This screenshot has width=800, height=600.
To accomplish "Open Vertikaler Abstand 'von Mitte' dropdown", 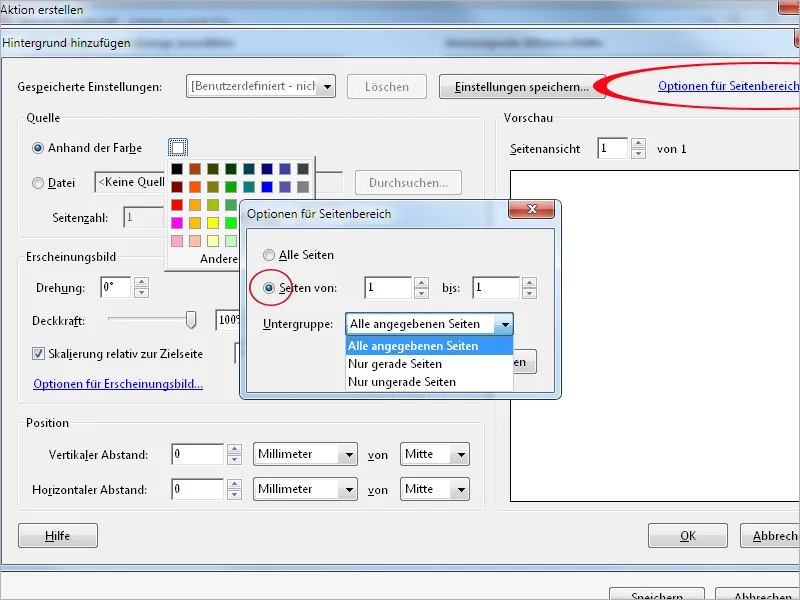I will (435, 454).
